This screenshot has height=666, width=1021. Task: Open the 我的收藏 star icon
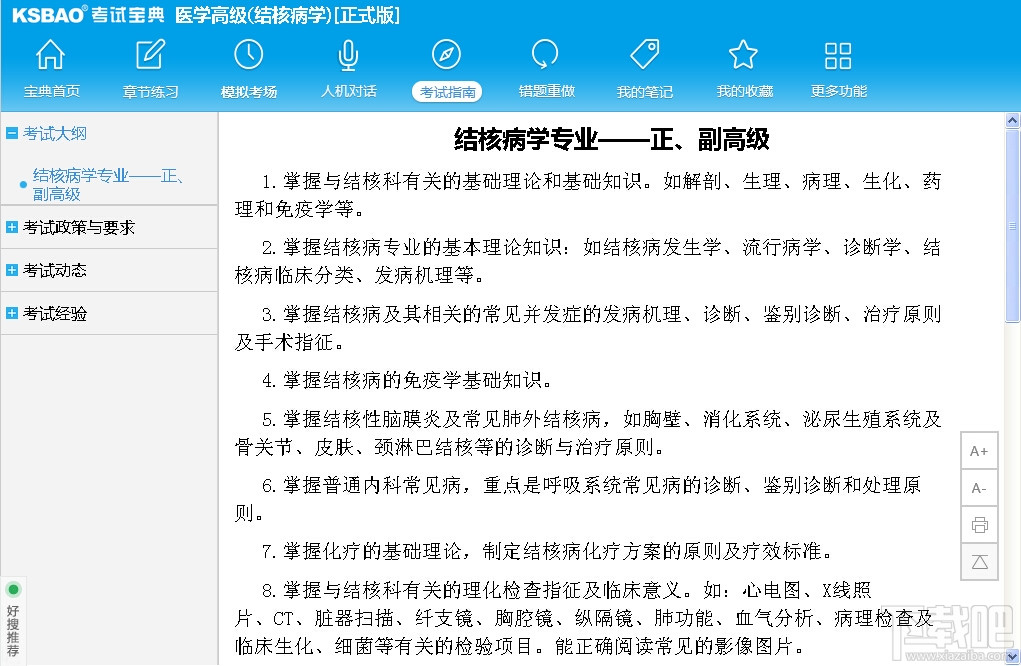tap(743, 54)
